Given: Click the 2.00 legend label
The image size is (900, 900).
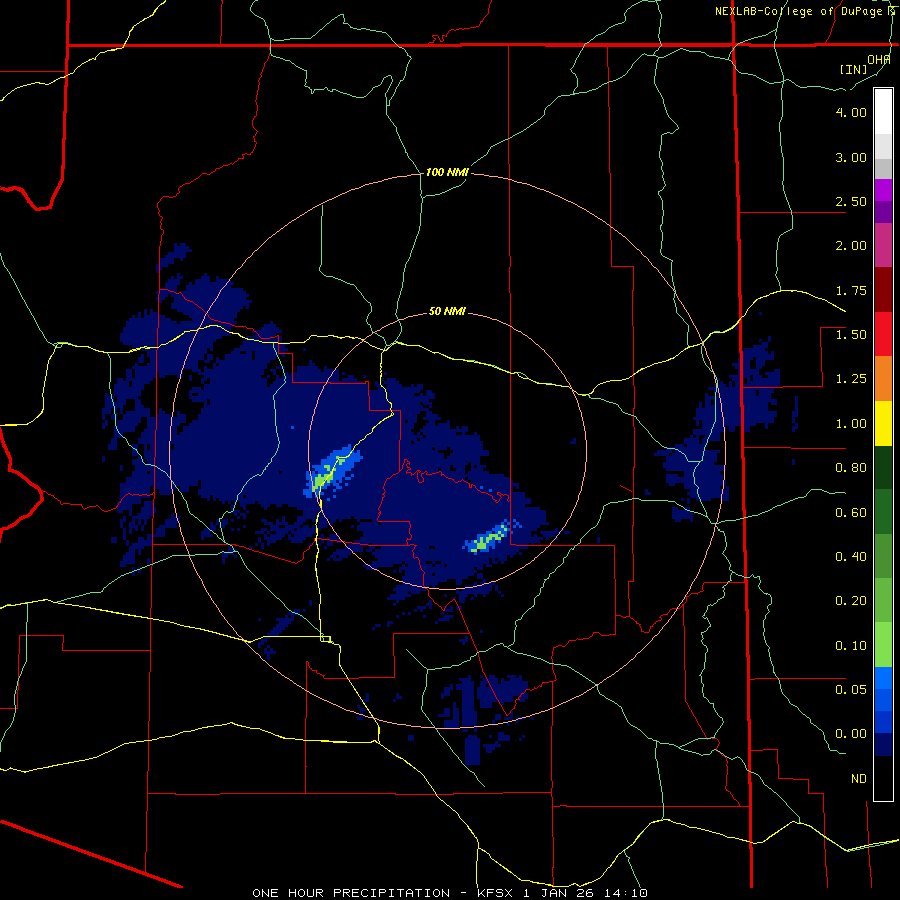Looking at the screenshot, I should coord(851,245).
